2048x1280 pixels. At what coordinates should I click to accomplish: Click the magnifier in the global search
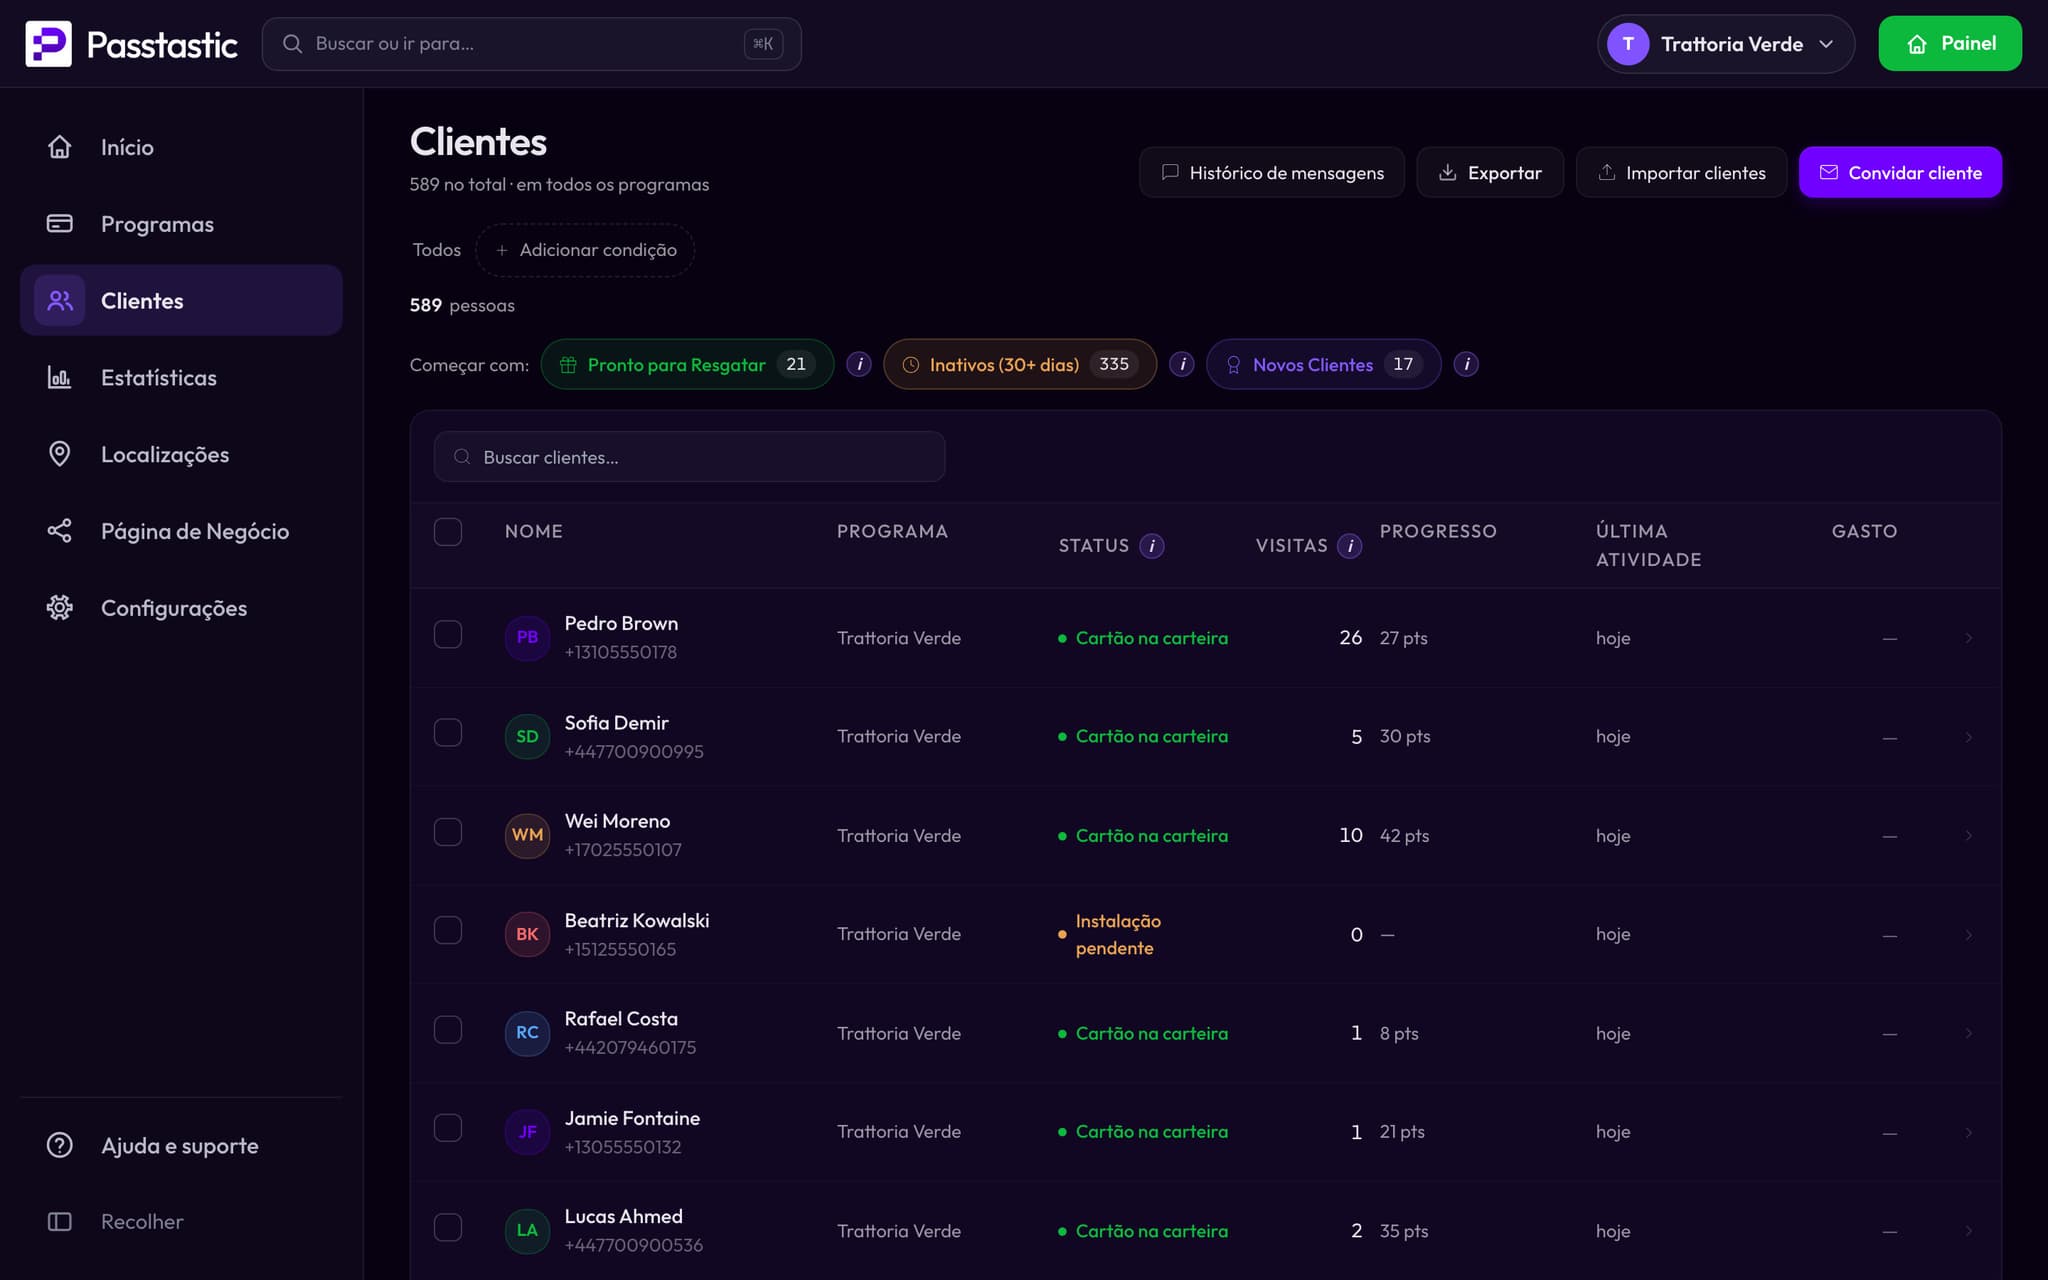pyautogui.click(x=292, y=44)
